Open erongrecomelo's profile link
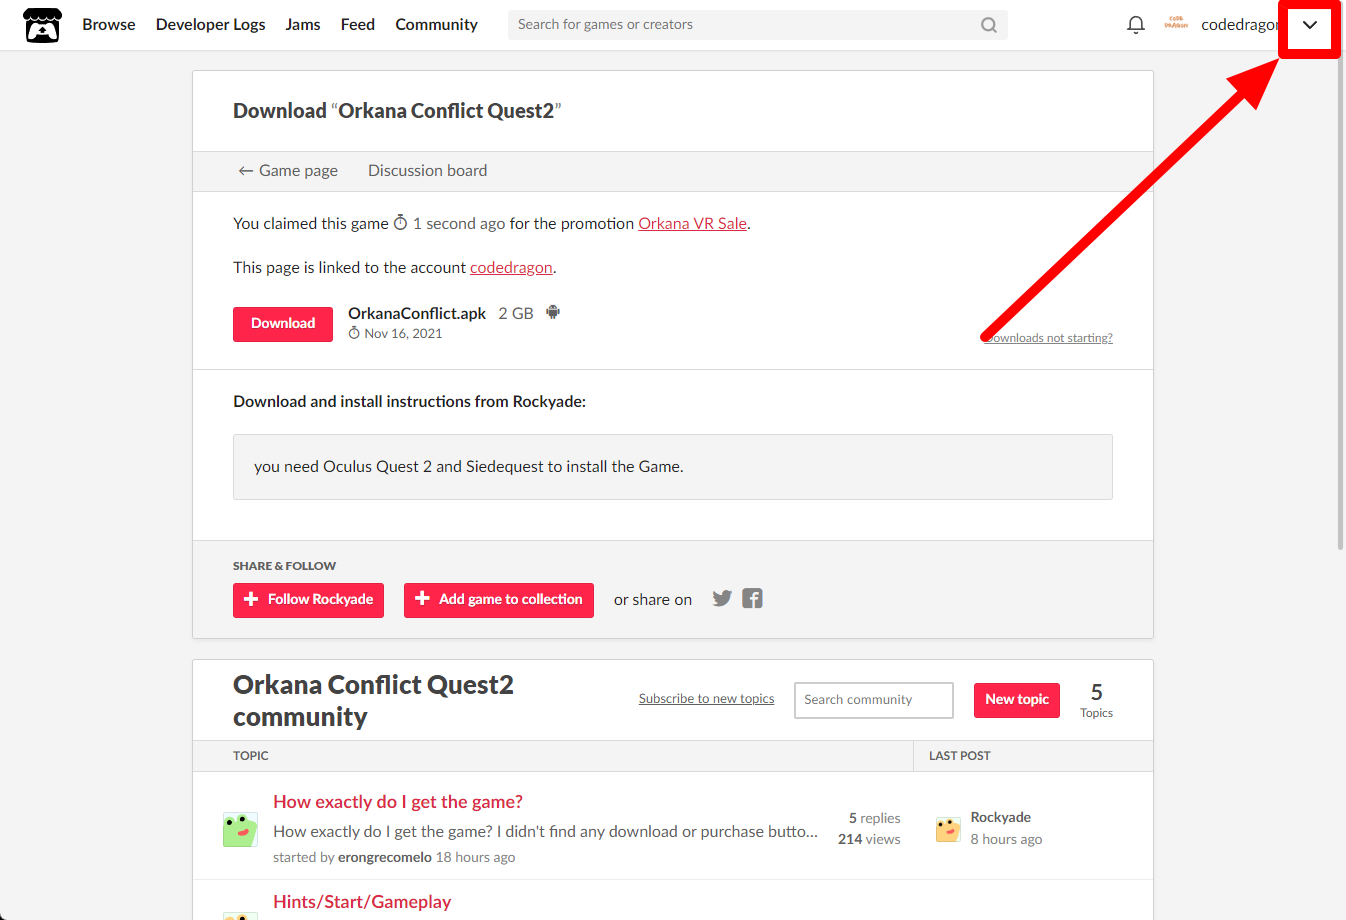The height and width of the screenshot is (920, 1346). click(385, 857)
